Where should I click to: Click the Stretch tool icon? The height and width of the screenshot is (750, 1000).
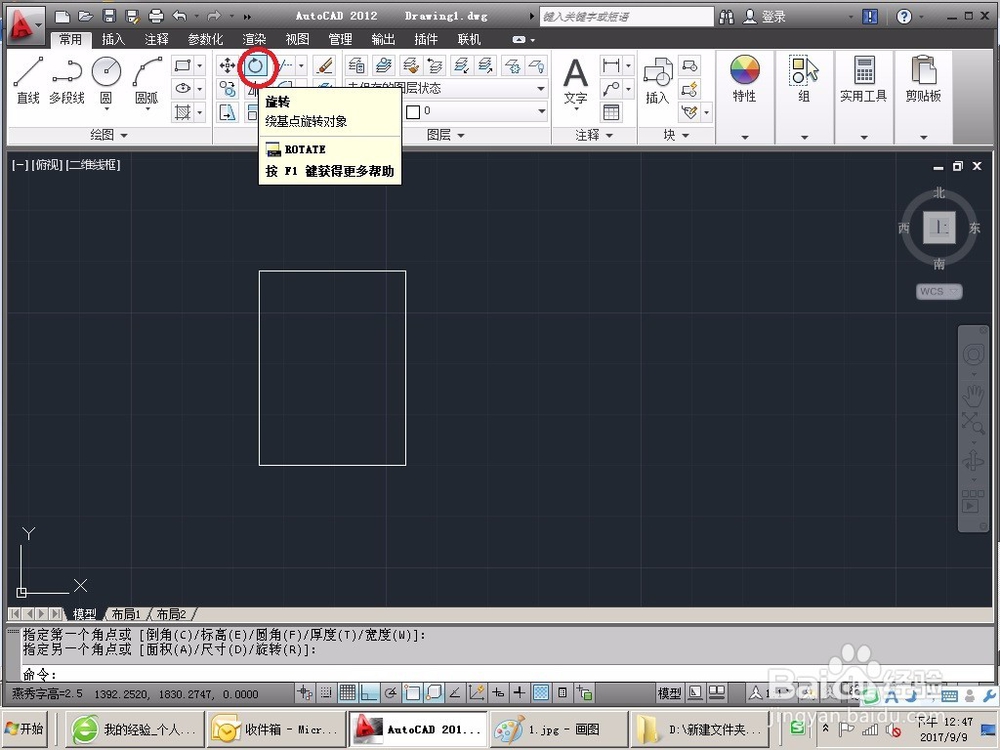tap(227, 112)
